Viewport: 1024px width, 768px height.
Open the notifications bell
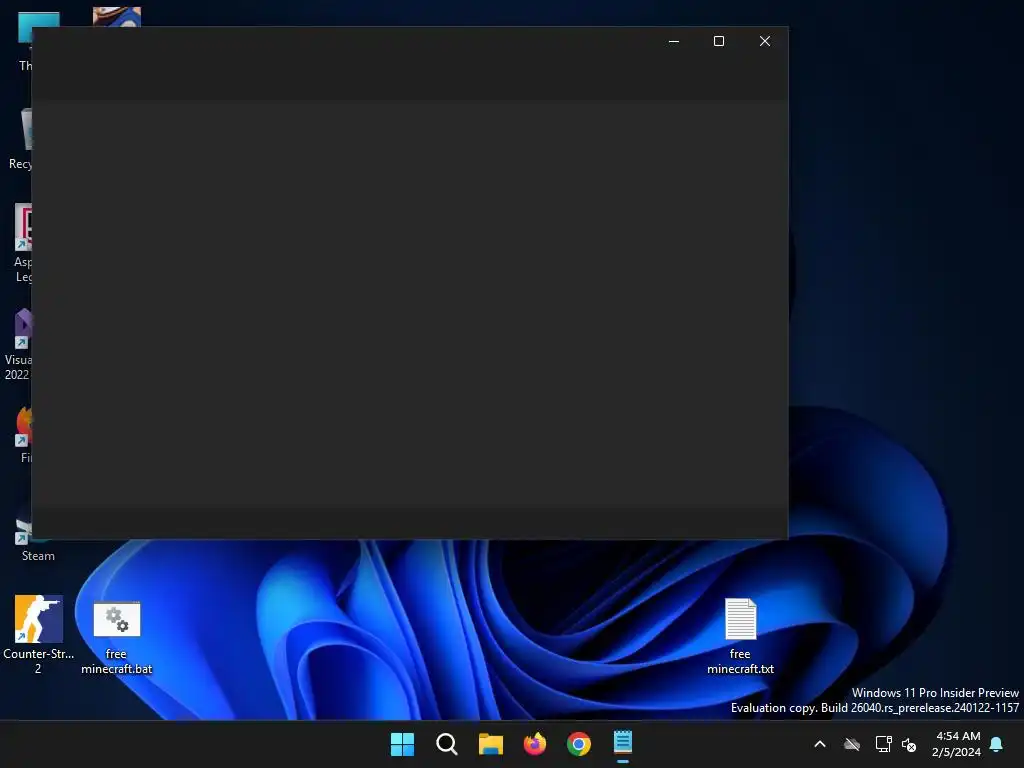coord(997,744)
